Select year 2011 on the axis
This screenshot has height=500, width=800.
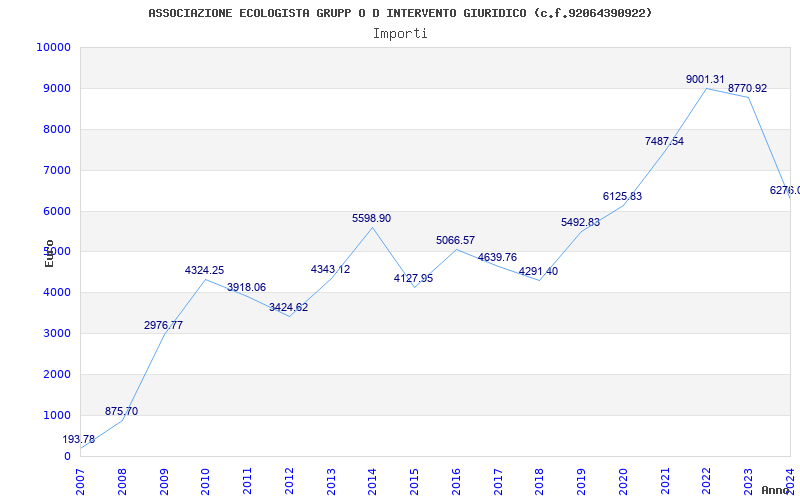point(247,482)
